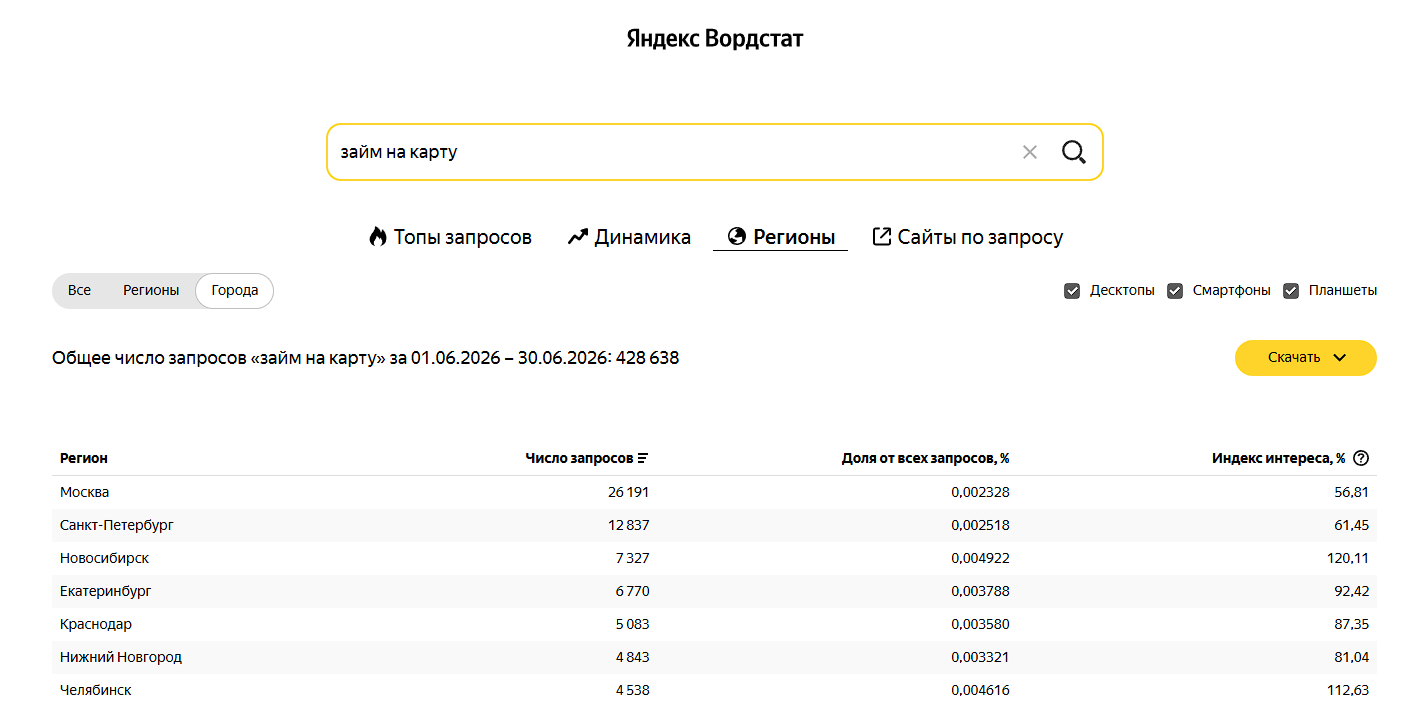
Task: Select the Города filter segment
Action: click(235, 290)
